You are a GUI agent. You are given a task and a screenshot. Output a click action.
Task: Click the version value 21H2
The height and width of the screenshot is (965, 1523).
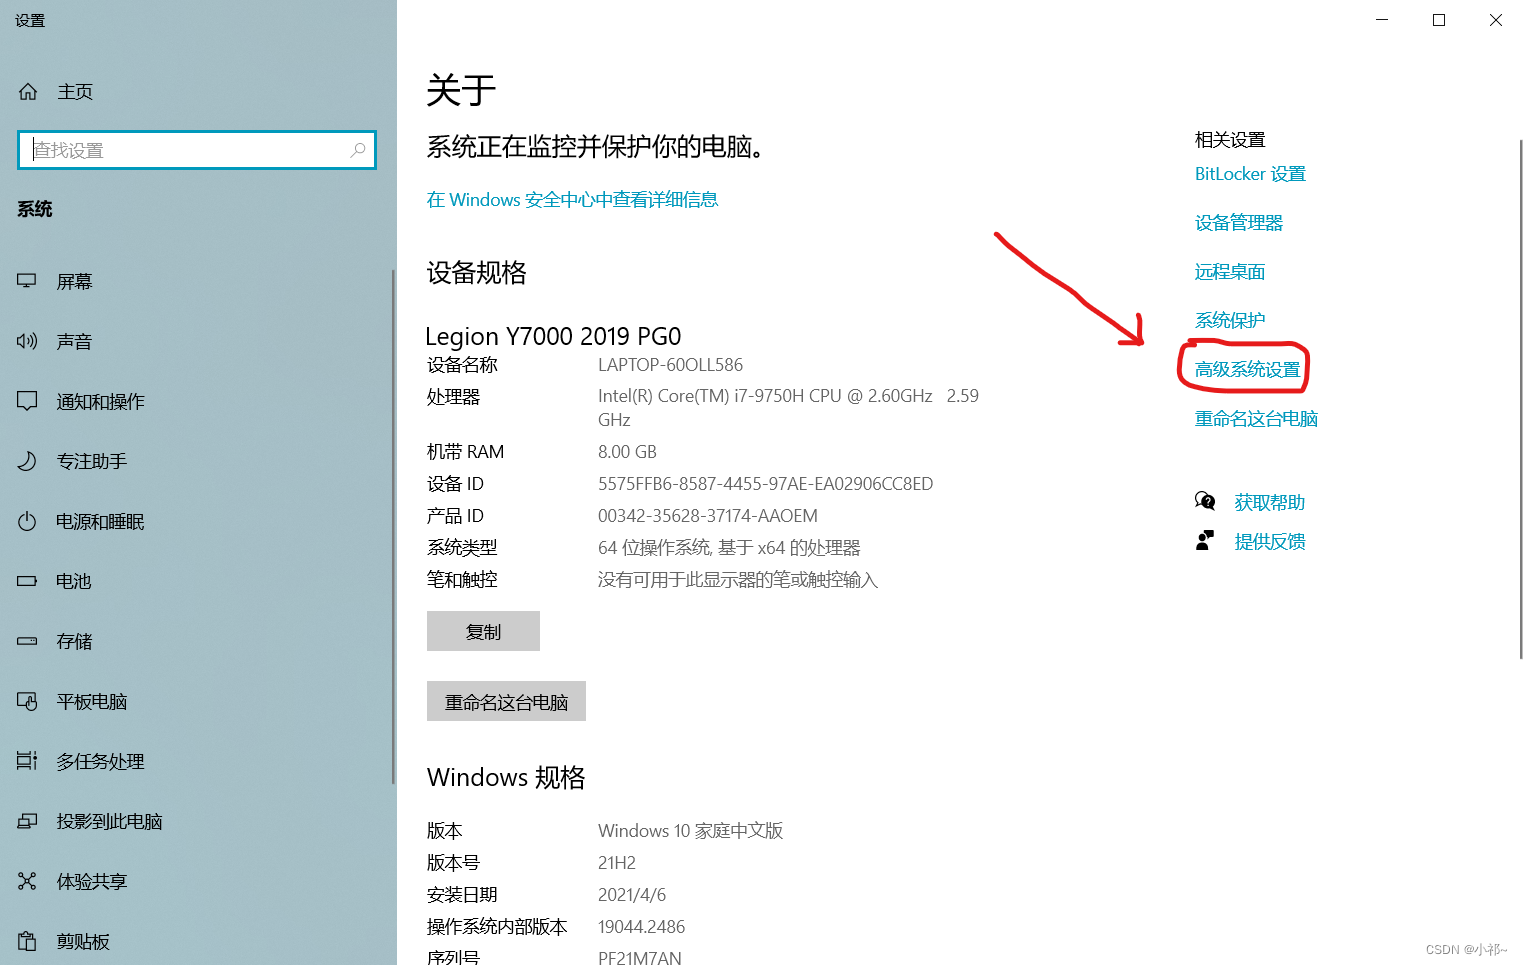[617, 863]
